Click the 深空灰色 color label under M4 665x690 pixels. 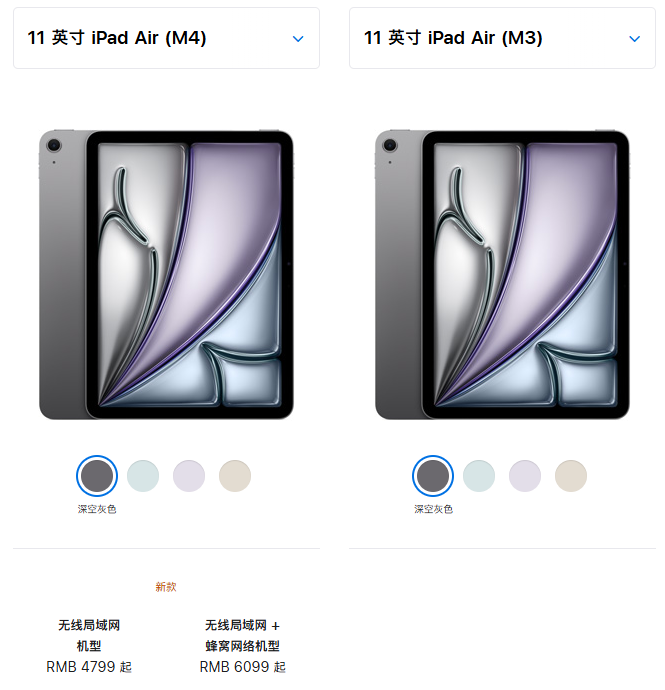tap(97, 509)
